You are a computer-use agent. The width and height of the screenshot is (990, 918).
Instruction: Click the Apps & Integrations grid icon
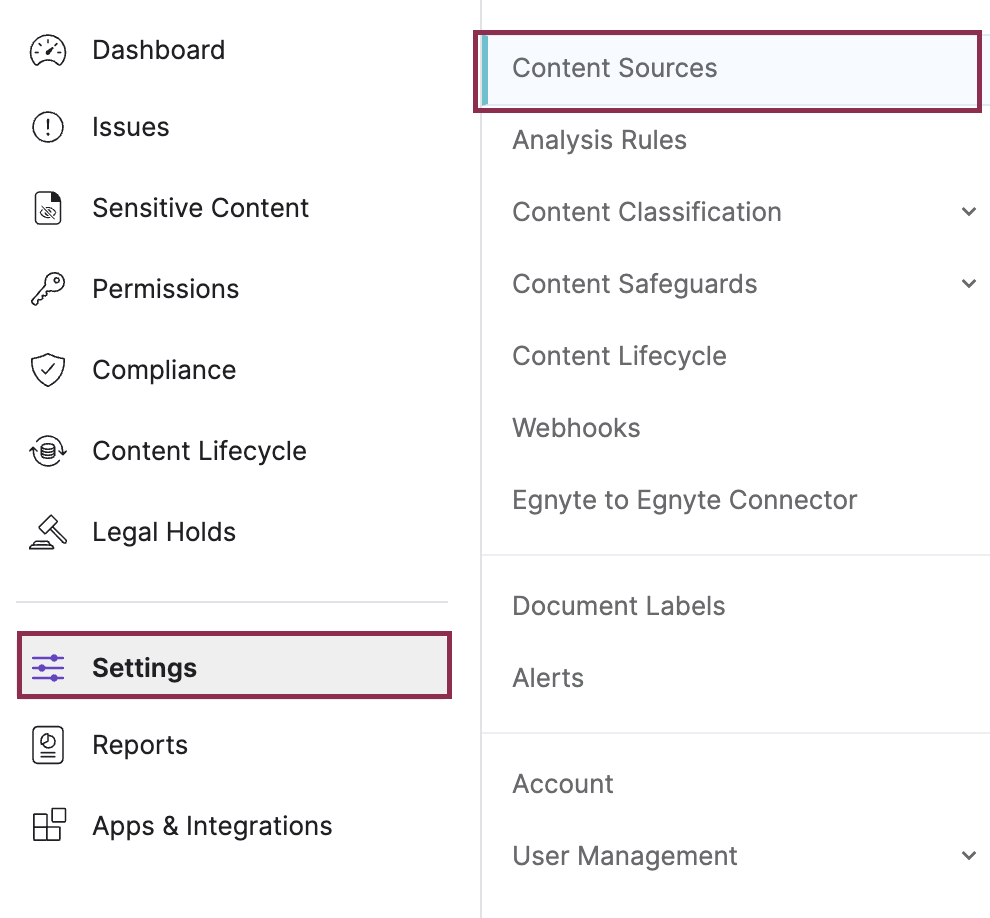tap(48, 826)
